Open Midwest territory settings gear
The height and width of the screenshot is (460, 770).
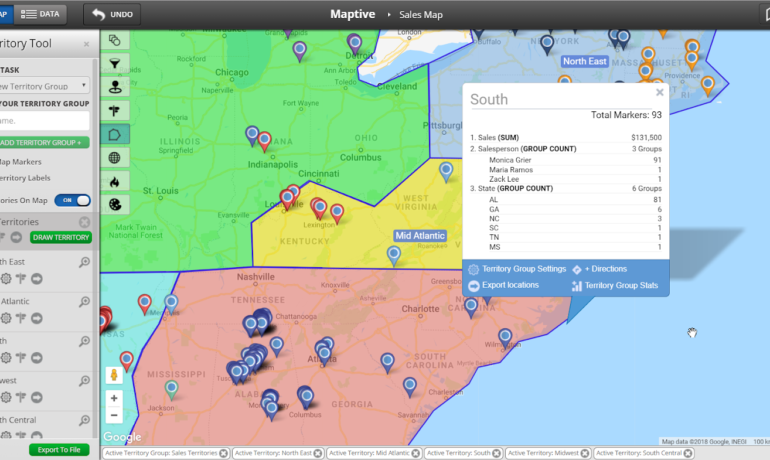click(x=6, y=397)
